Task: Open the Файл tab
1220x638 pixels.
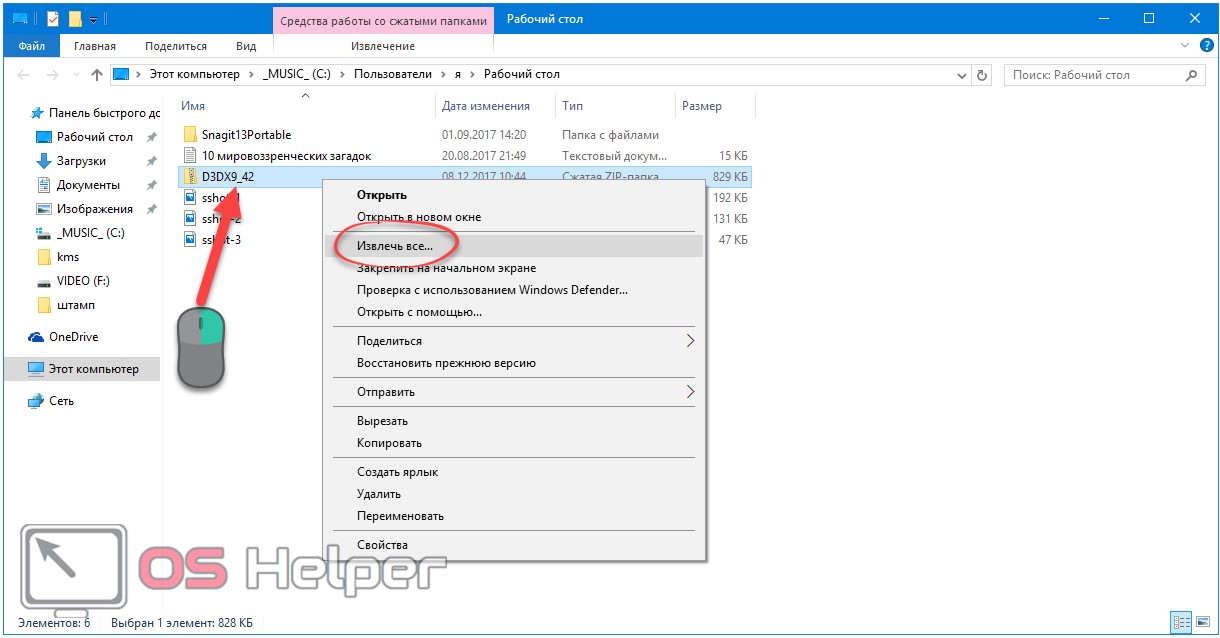Action: [x=31, y=46]
